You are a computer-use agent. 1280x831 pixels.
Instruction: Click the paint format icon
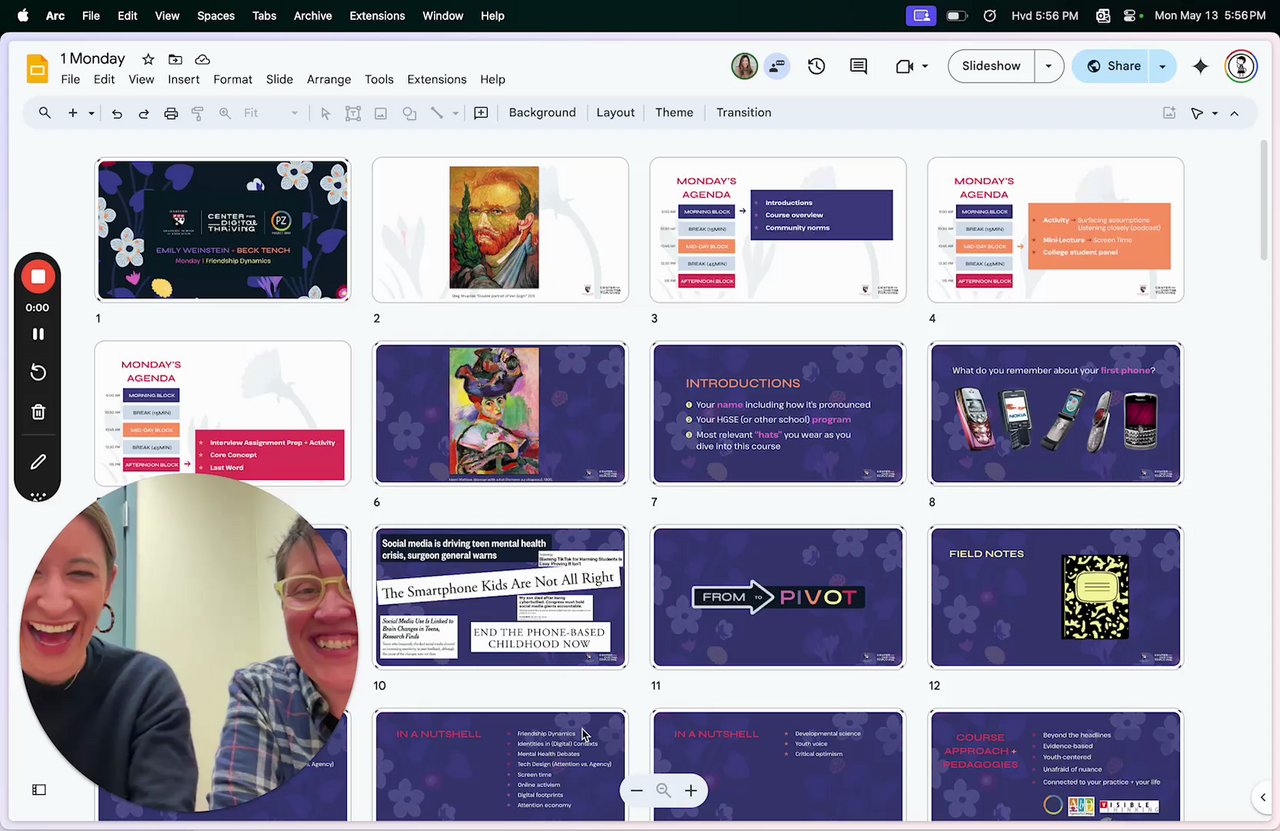point(197,113)
